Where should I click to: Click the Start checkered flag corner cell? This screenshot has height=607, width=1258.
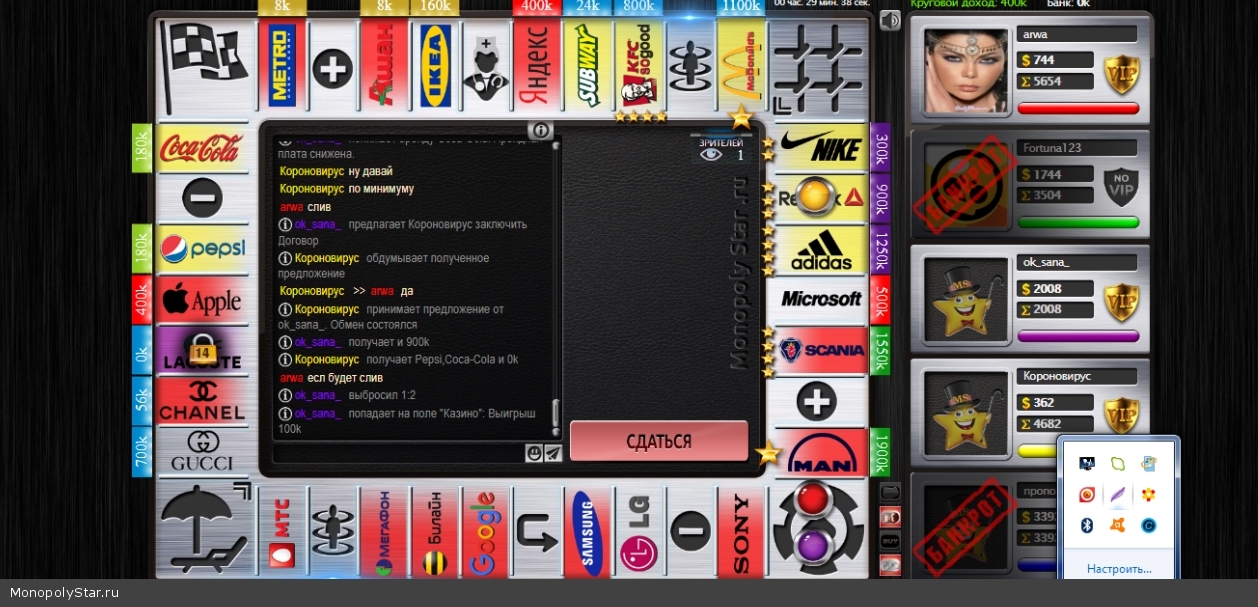pos(204,67)
